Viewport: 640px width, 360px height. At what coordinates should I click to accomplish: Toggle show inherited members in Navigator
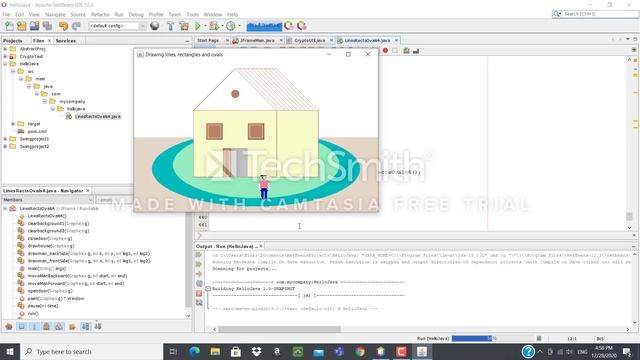(9, 327)
